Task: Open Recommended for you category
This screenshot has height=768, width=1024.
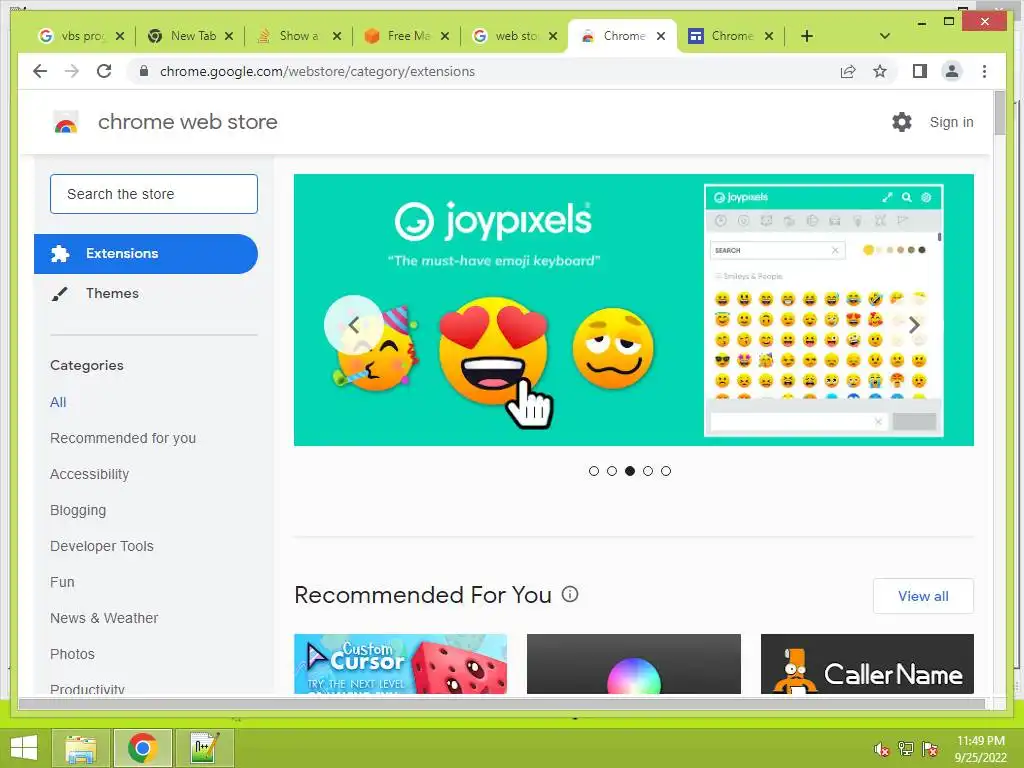Action: (x=123, y=438)
